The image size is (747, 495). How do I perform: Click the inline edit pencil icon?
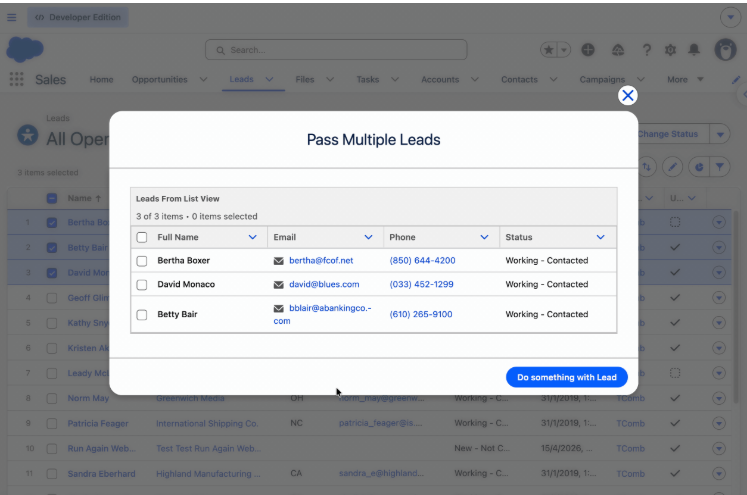tap(672, 167)
